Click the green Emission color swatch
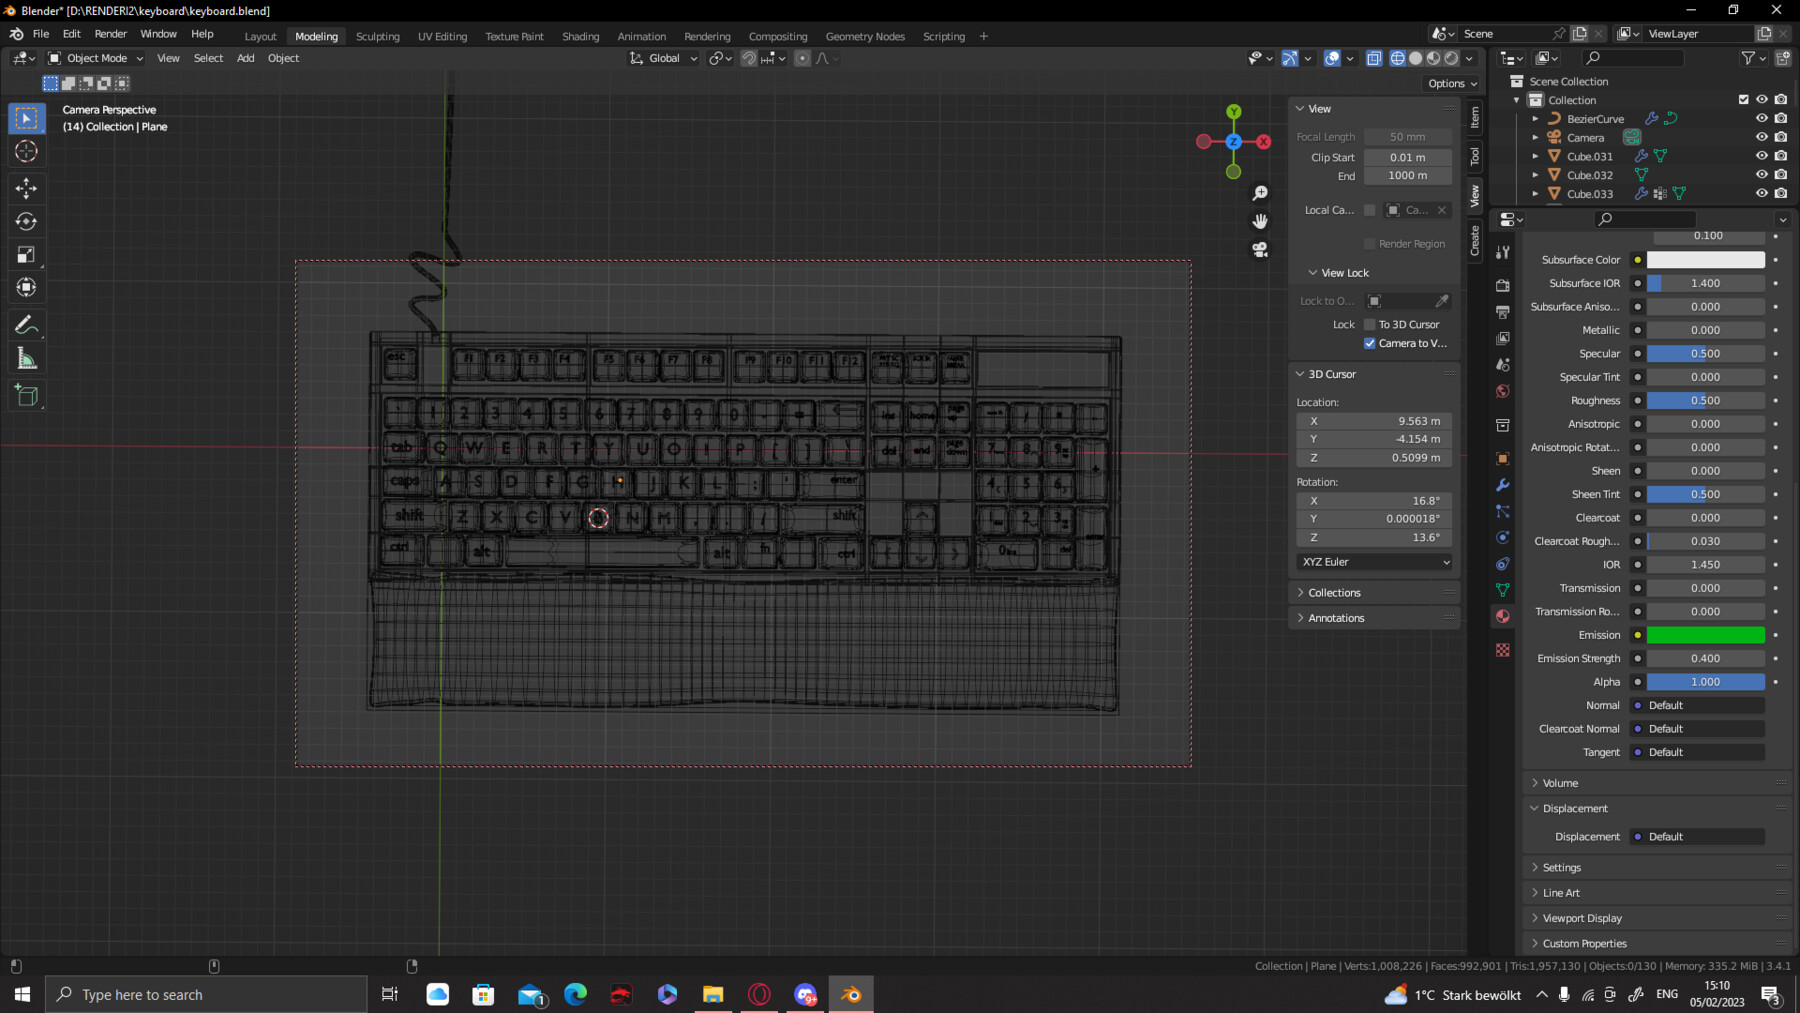1800x1013 pixels. point(1706,635)
